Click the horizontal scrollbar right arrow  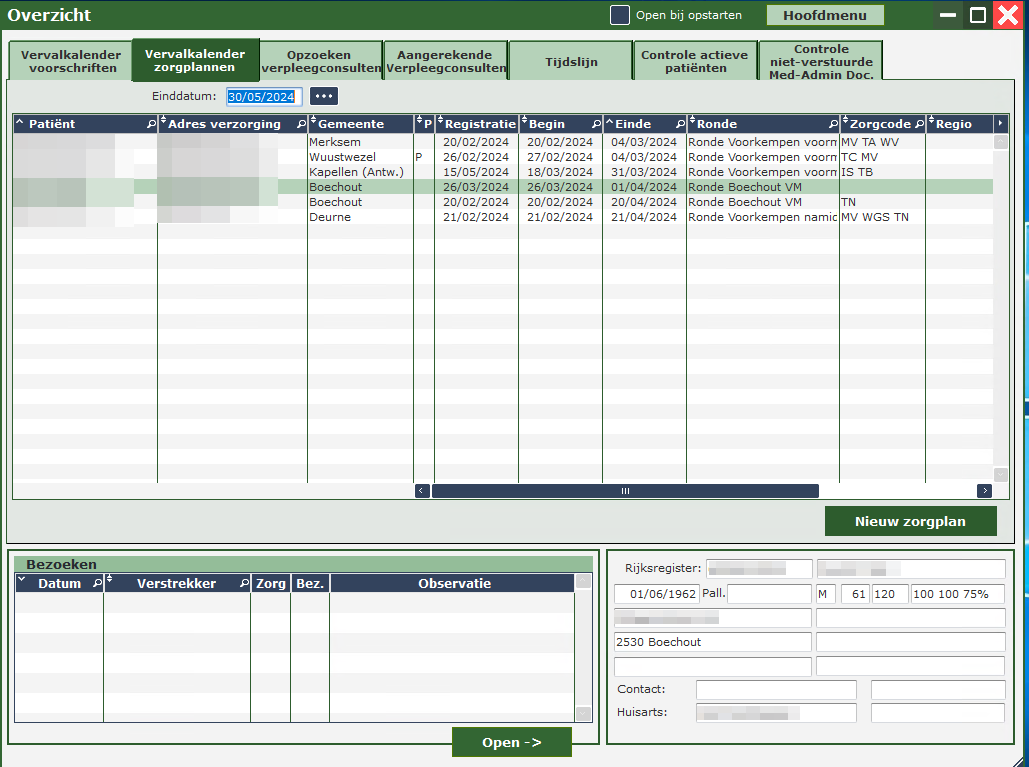[x=984, y=491]
